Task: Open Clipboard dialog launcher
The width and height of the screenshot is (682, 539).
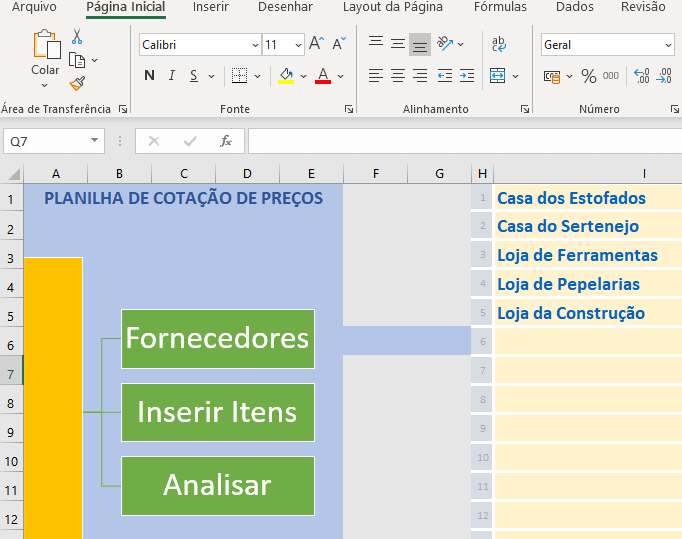Action: [x=123, y=109]
